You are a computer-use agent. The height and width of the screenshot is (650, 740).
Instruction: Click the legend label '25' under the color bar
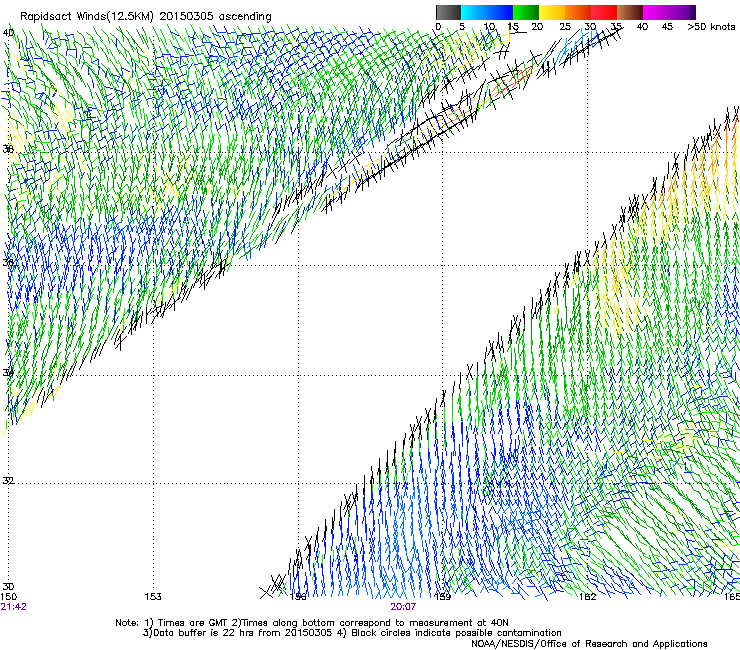click(565, 26)
